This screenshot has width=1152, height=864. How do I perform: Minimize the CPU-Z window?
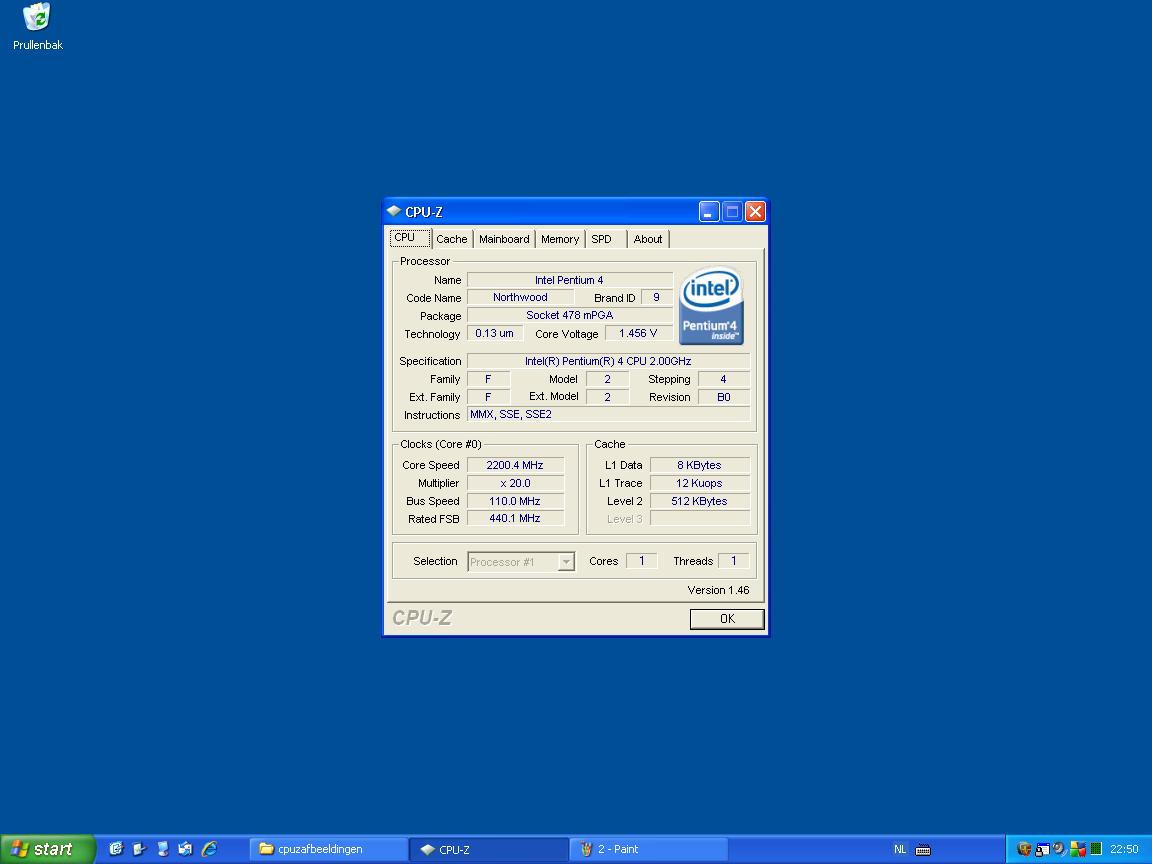(x=708, y=212)
